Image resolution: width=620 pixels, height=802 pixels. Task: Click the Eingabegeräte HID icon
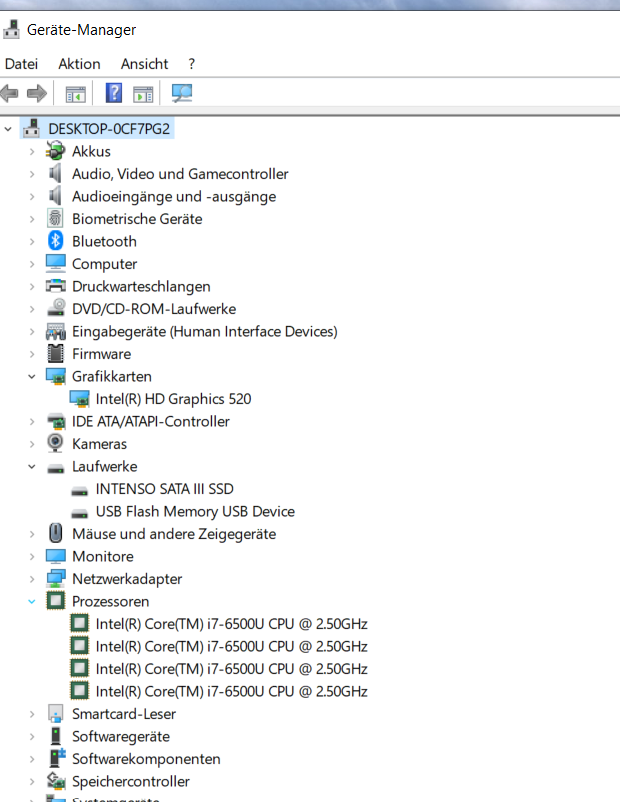click(x=55, y=331)
